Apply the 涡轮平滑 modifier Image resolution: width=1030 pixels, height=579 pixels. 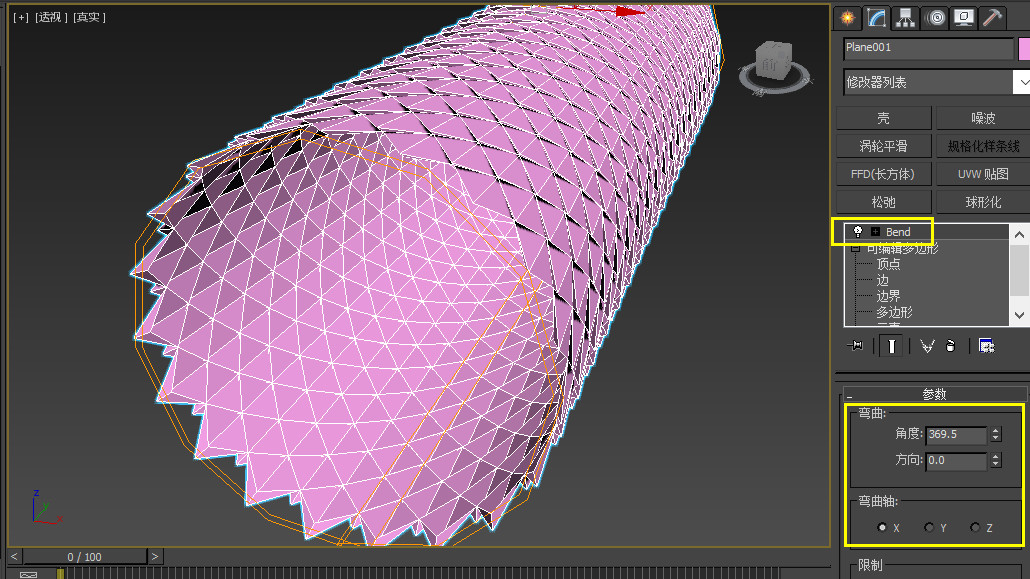point(884,146)
